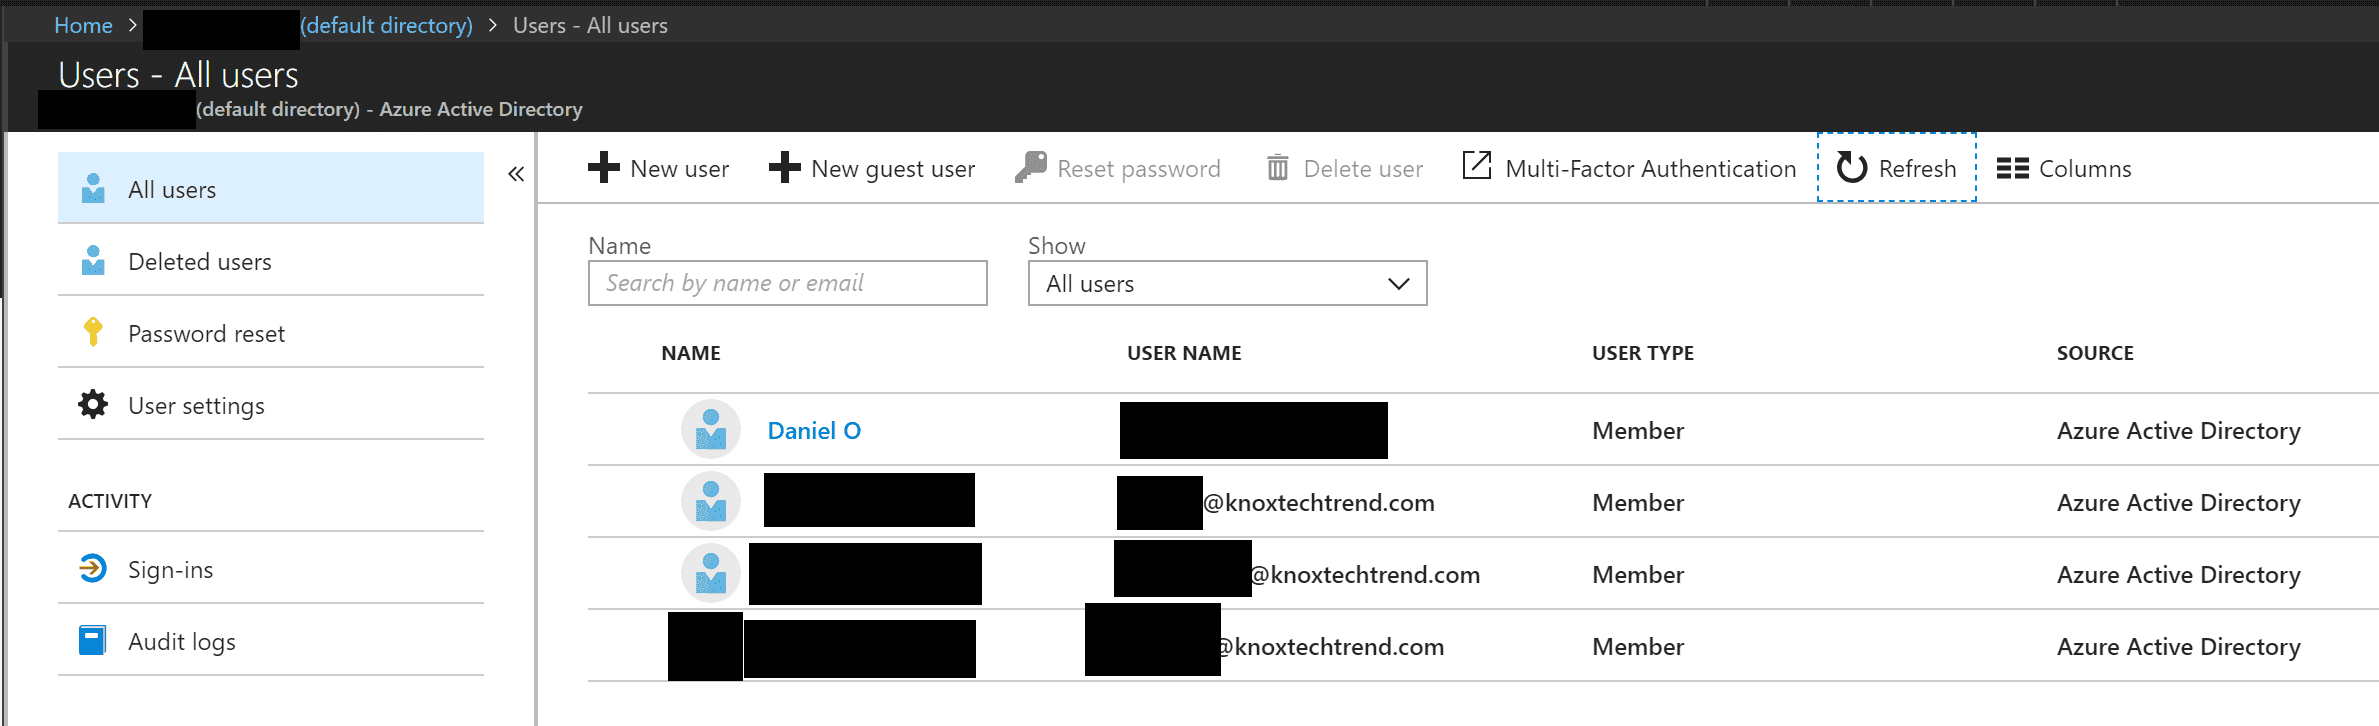
Task: Go to Home in the breadcrumb
Action: [x=83, y=25]
